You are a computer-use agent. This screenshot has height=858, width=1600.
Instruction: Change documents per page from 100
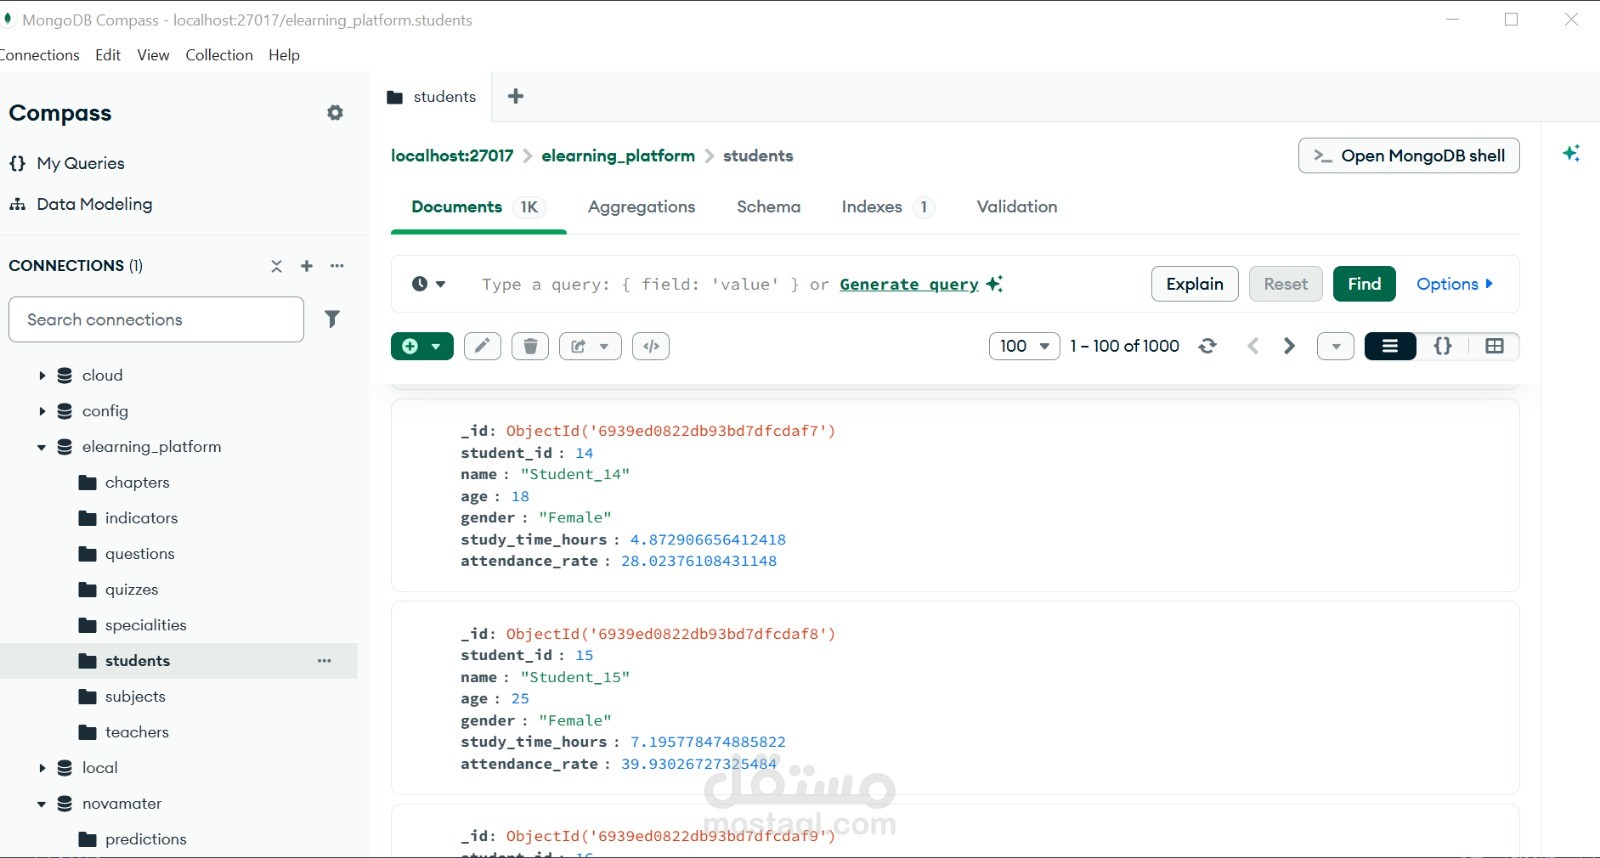coord(1024,346)
